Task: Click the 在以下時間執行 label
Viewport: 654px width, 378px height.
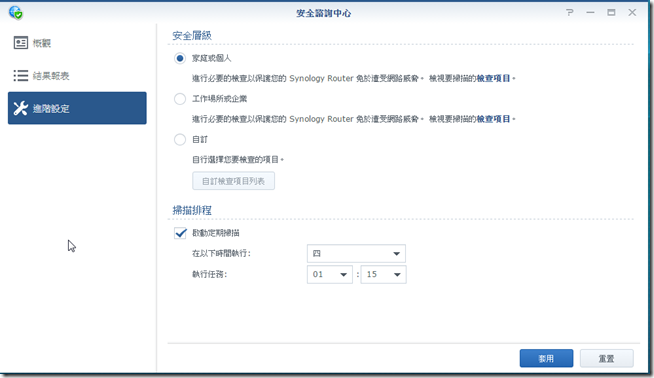Action: 221,253
